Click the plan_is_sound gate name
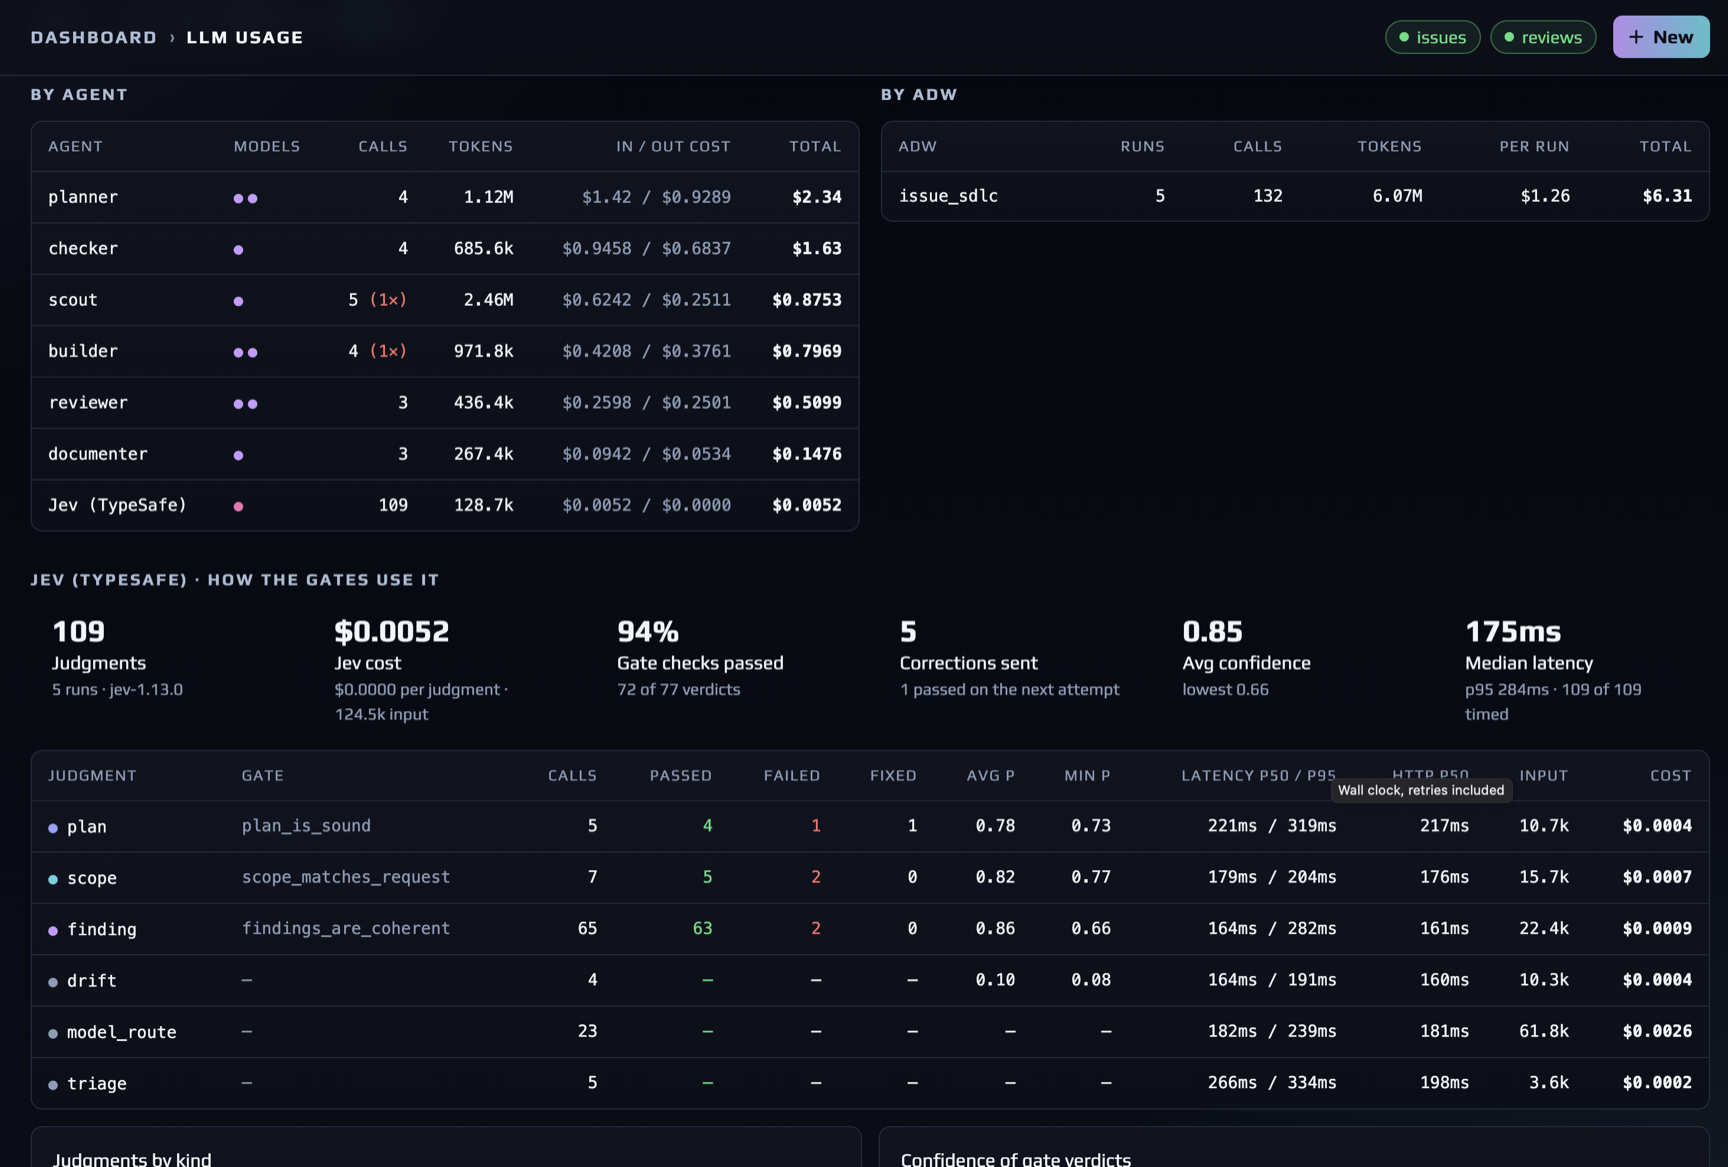This screenshot has width=1728, height=1167. (306, 825)
